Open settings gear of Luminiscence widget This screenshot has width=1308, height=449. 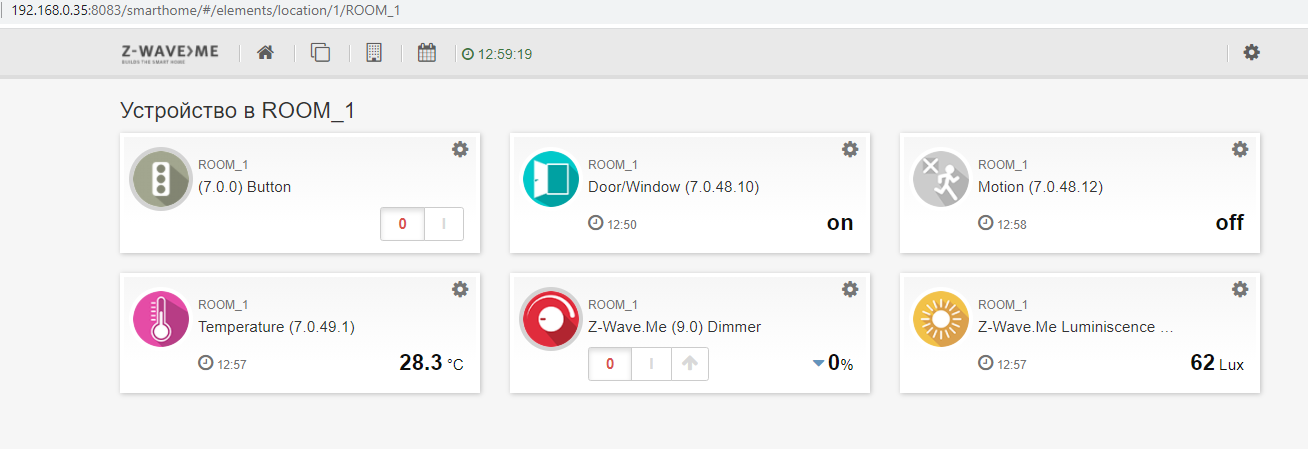pos(1240,289)
